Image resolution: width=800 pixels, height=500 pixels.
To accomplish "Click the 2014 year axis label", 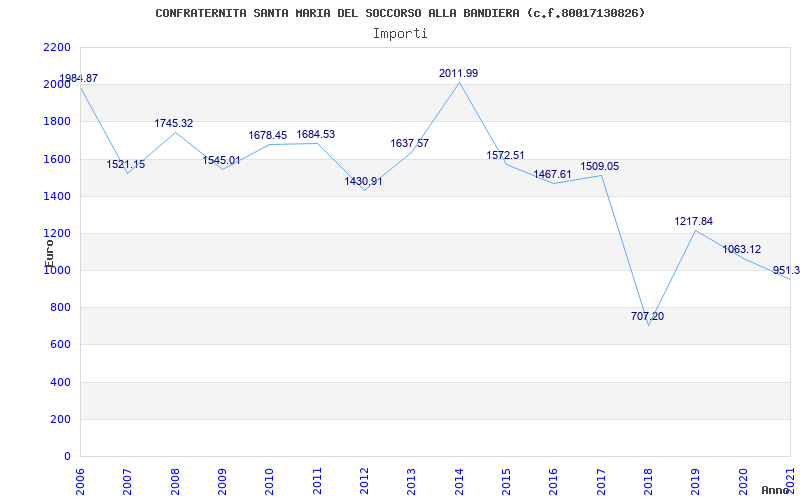I will coord(459,481).
